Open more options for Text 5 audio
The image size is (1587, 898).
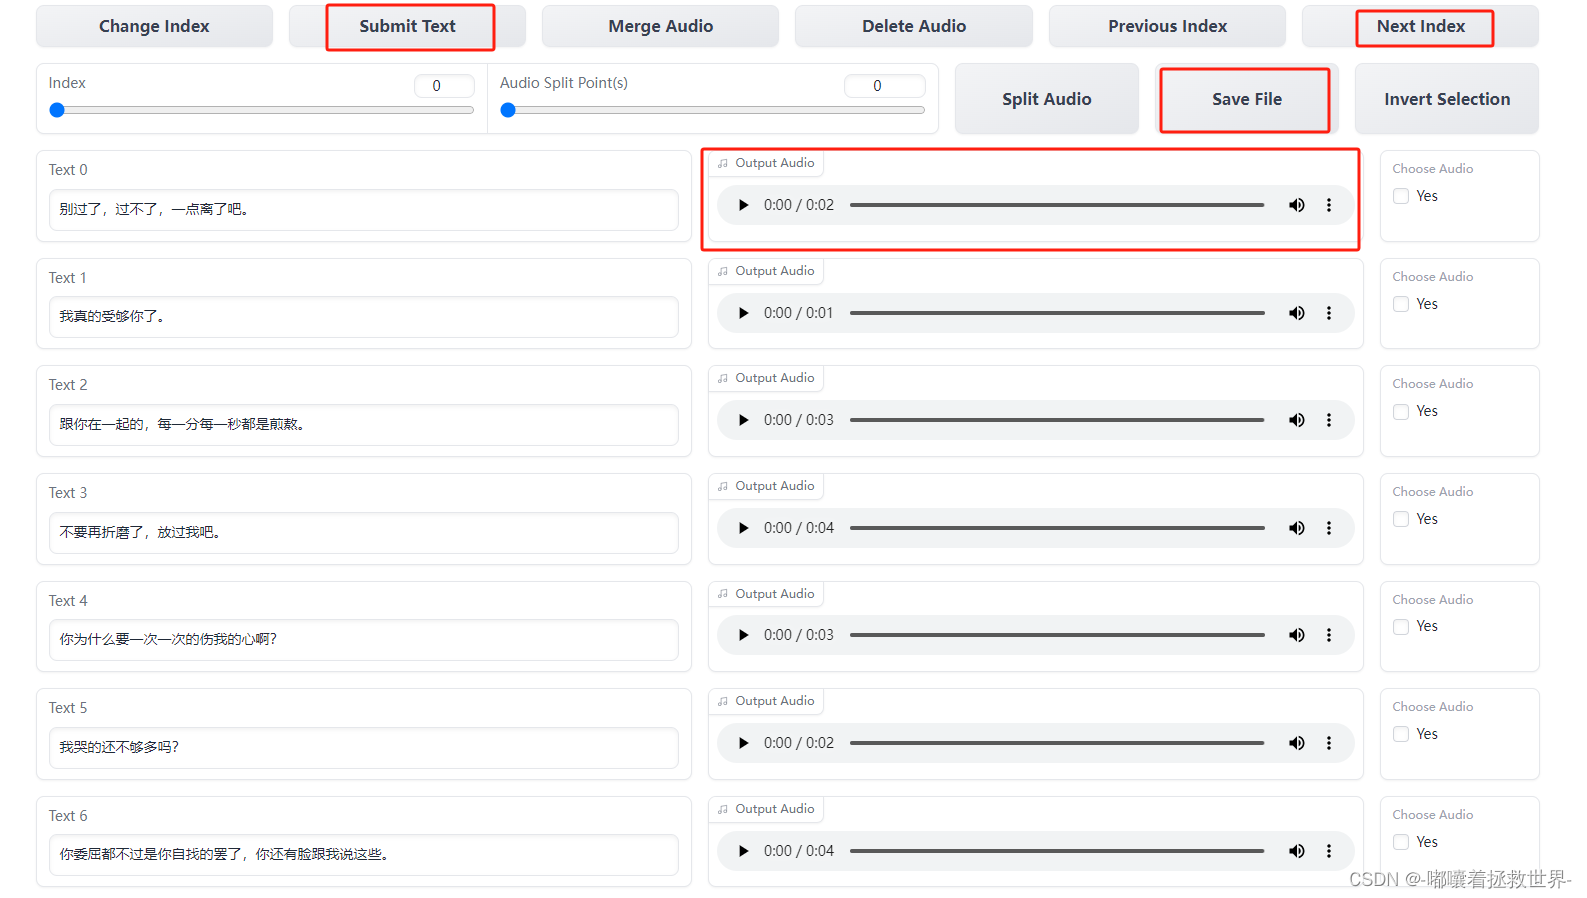coord(1329,743)
